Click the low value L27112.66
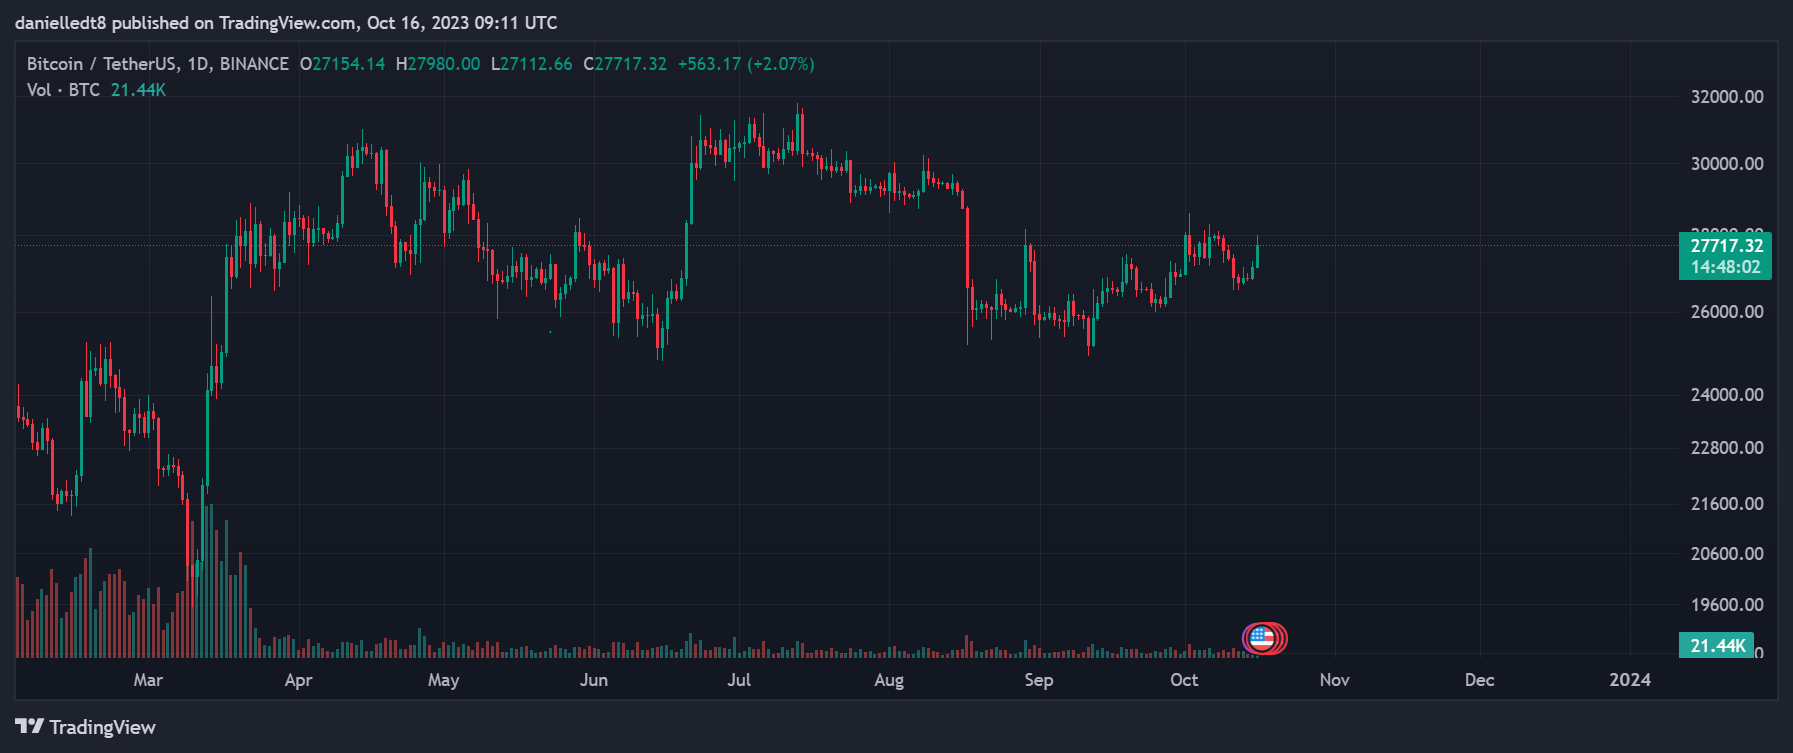The image size is (1793, 753). [532, 64]
